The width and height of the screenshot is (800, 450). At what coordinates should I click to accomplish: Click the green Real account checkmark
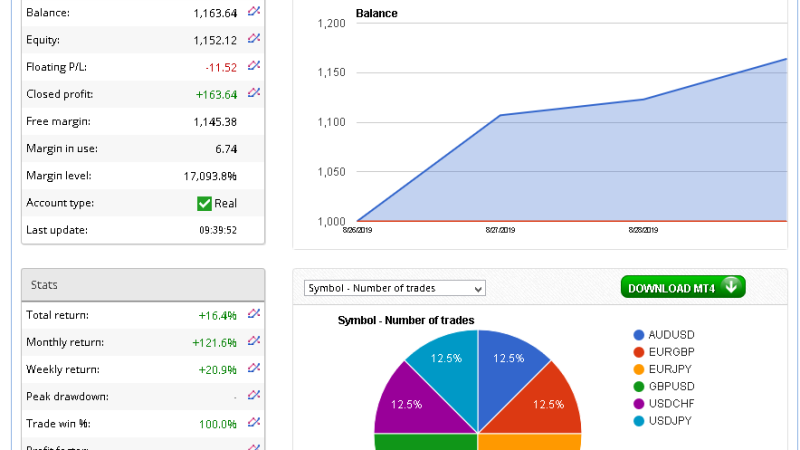click(x=204, y=203)
